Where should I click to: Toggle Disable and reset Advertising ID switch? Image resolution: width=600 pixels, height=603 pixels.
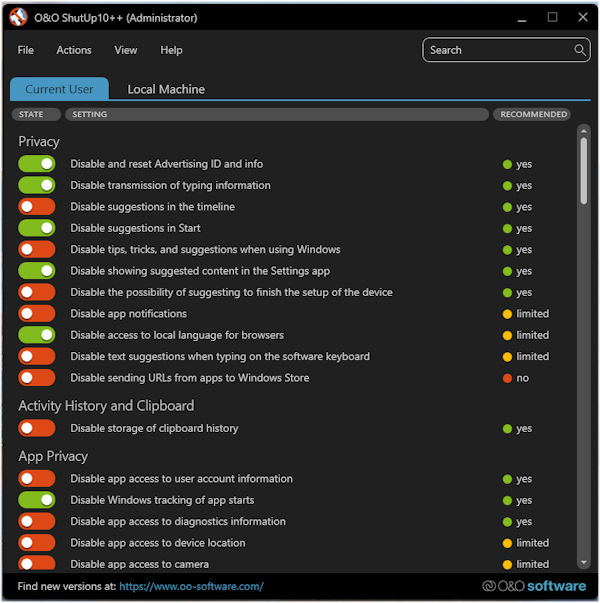37,164
